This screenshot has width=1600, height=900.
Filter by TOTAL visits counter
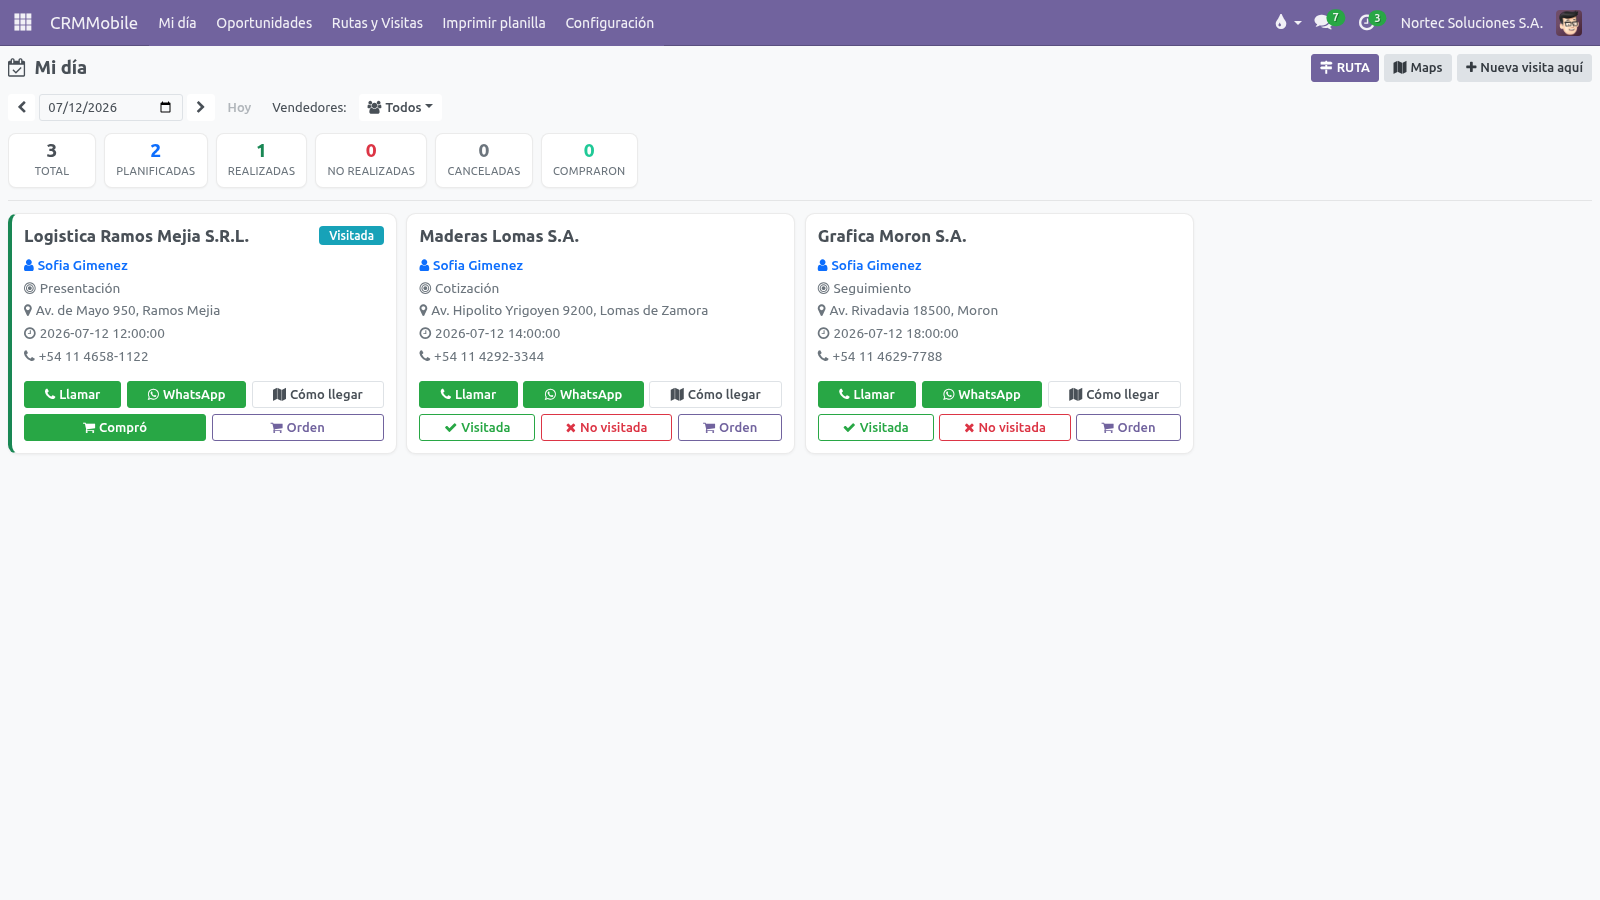coord(52,160)
